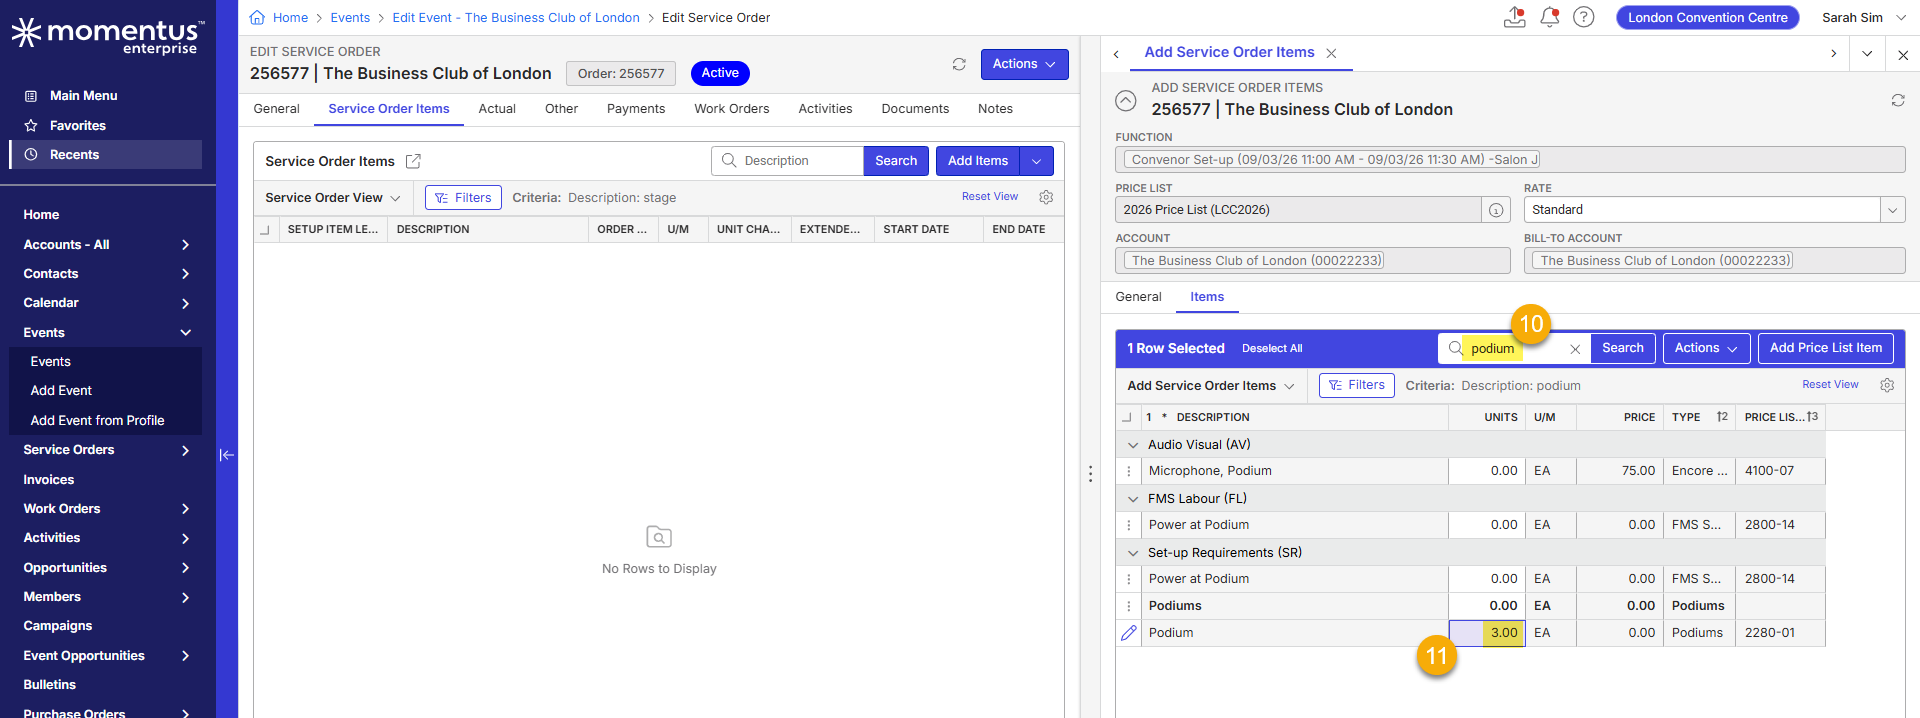Click Reset View in the Add Service Order Items grid
Viewport: 1920px width, 718px height.
tap(1830, 385)
